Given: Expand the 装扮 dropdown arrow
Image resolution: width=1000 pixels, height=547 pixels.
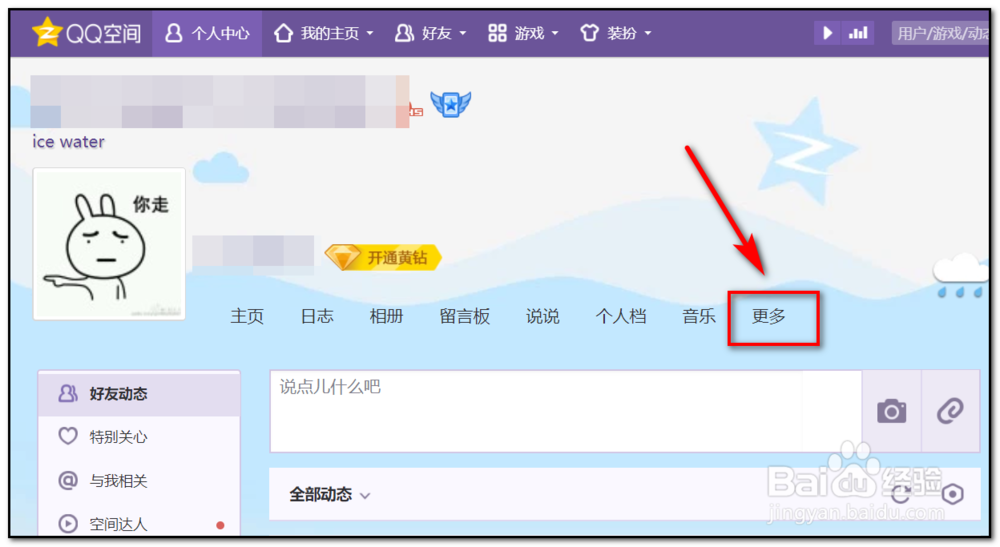Looking at the screenshot, I should (x=647, y=33).
